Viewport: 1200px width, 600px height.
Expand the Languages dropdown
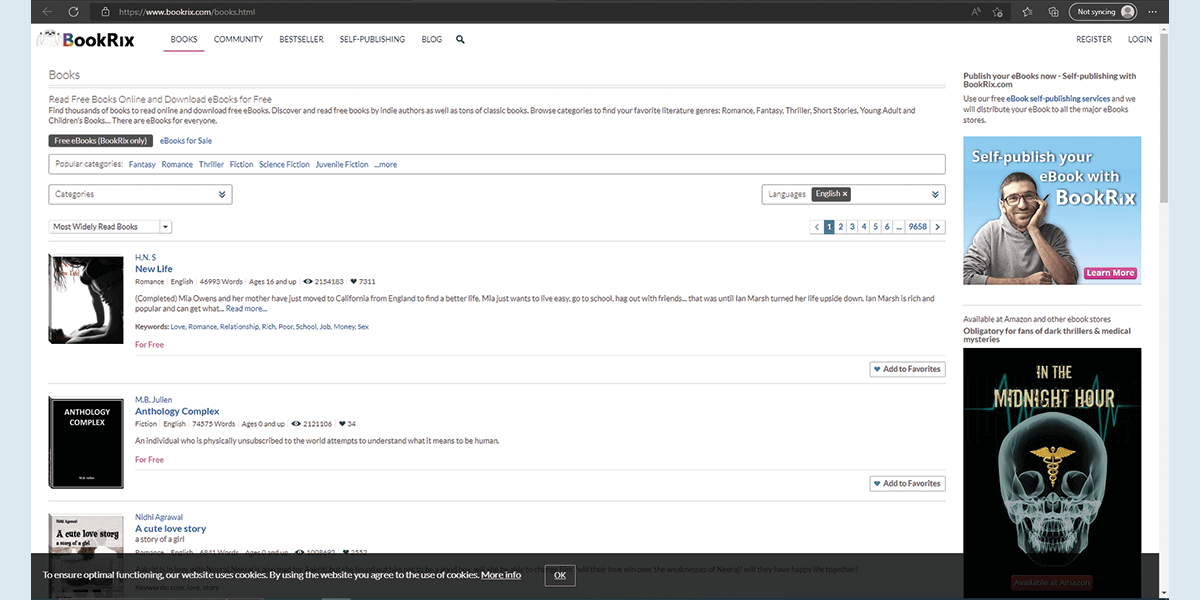(x=935, y=194)
